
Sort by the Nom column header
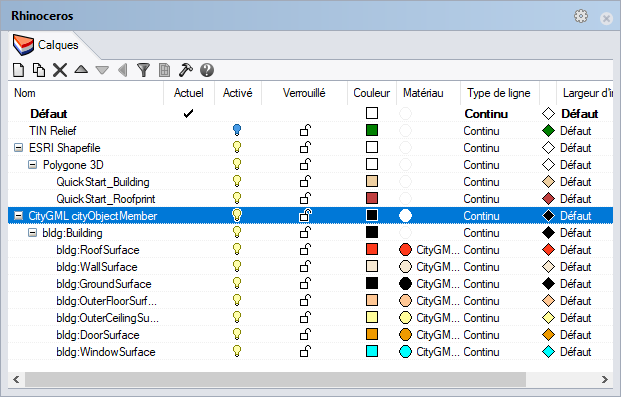pyautogui.click(x=86, y=93)
